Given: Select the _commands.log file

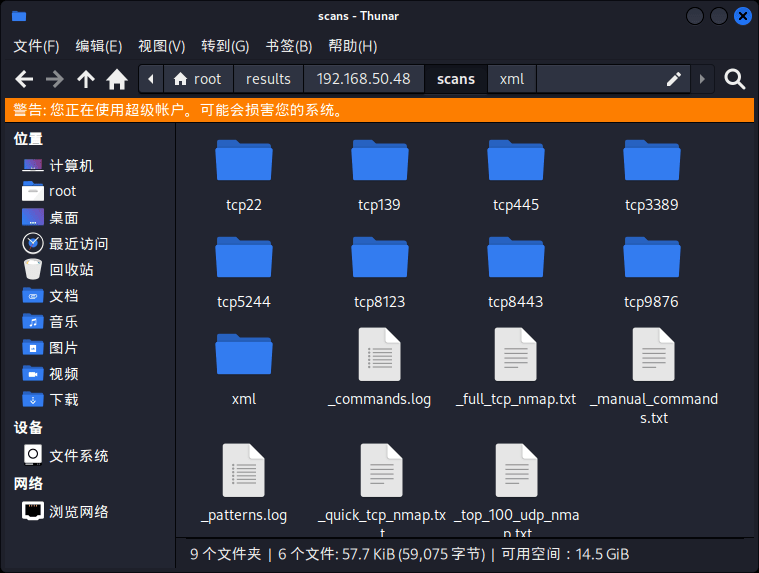Looking at the screenshot, I should coord(379,368).
